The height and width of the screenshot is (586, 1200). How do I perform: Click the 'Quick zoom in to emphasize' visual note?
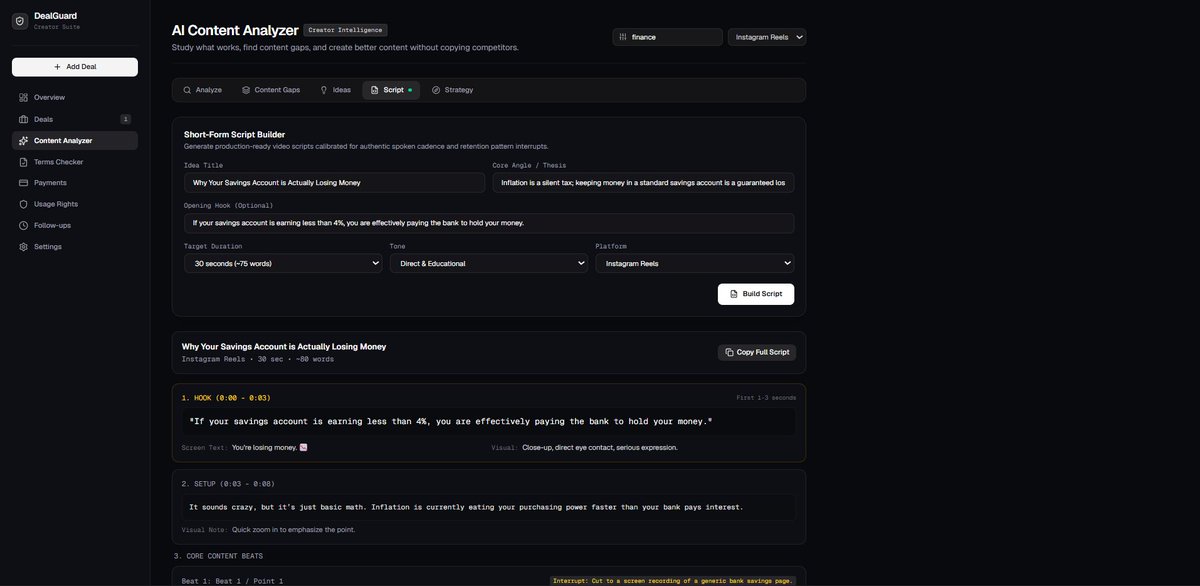pos(293,530)
